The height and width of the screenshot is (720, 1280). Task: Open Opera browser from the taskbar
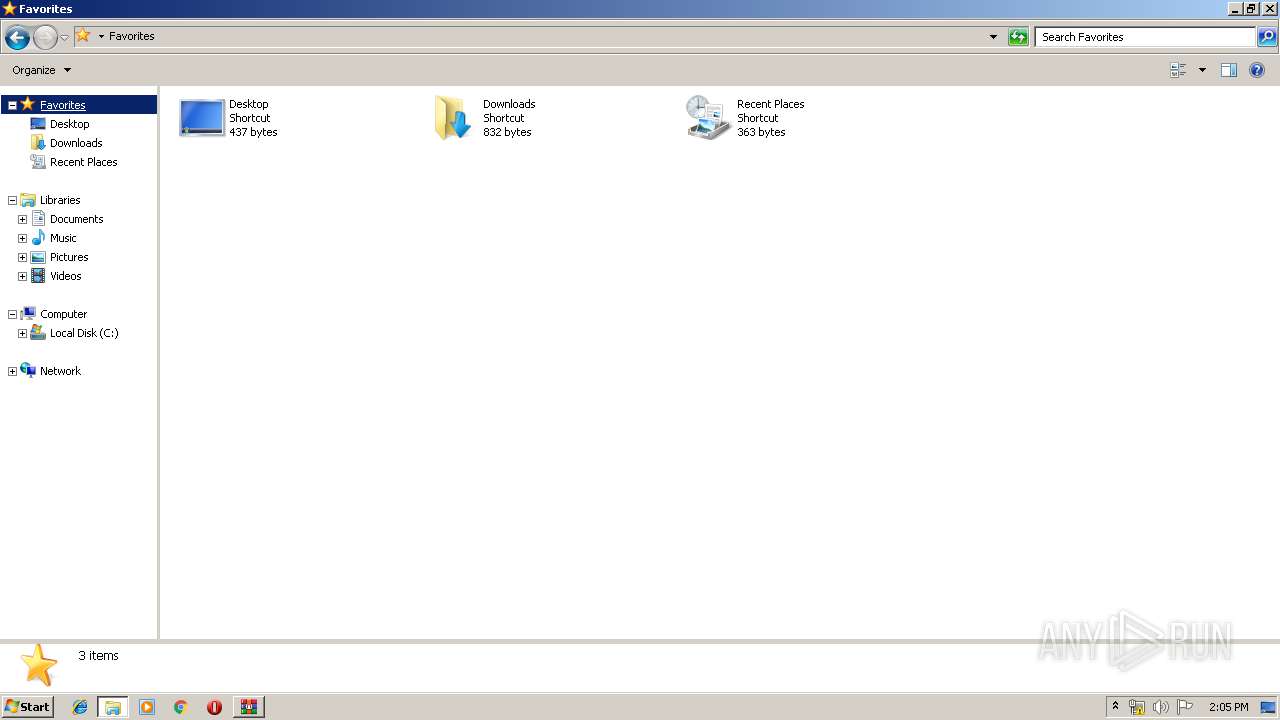tap(214, 707)
